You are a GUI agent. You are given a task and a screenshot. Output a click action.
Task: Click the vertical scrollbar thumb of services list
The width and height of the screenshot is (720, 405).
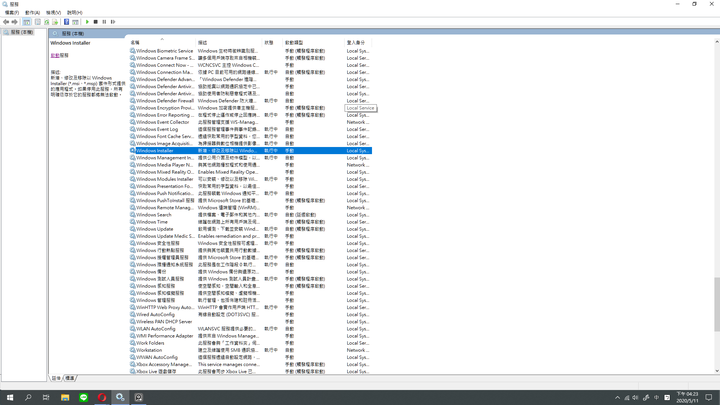coord(717,304)
